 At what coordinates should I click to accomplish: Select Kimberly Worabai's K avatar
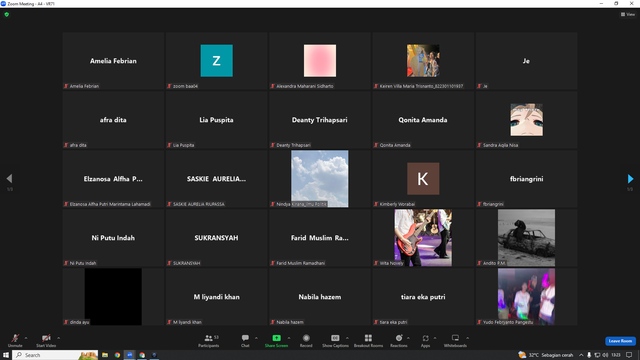(x=423, y=179)
